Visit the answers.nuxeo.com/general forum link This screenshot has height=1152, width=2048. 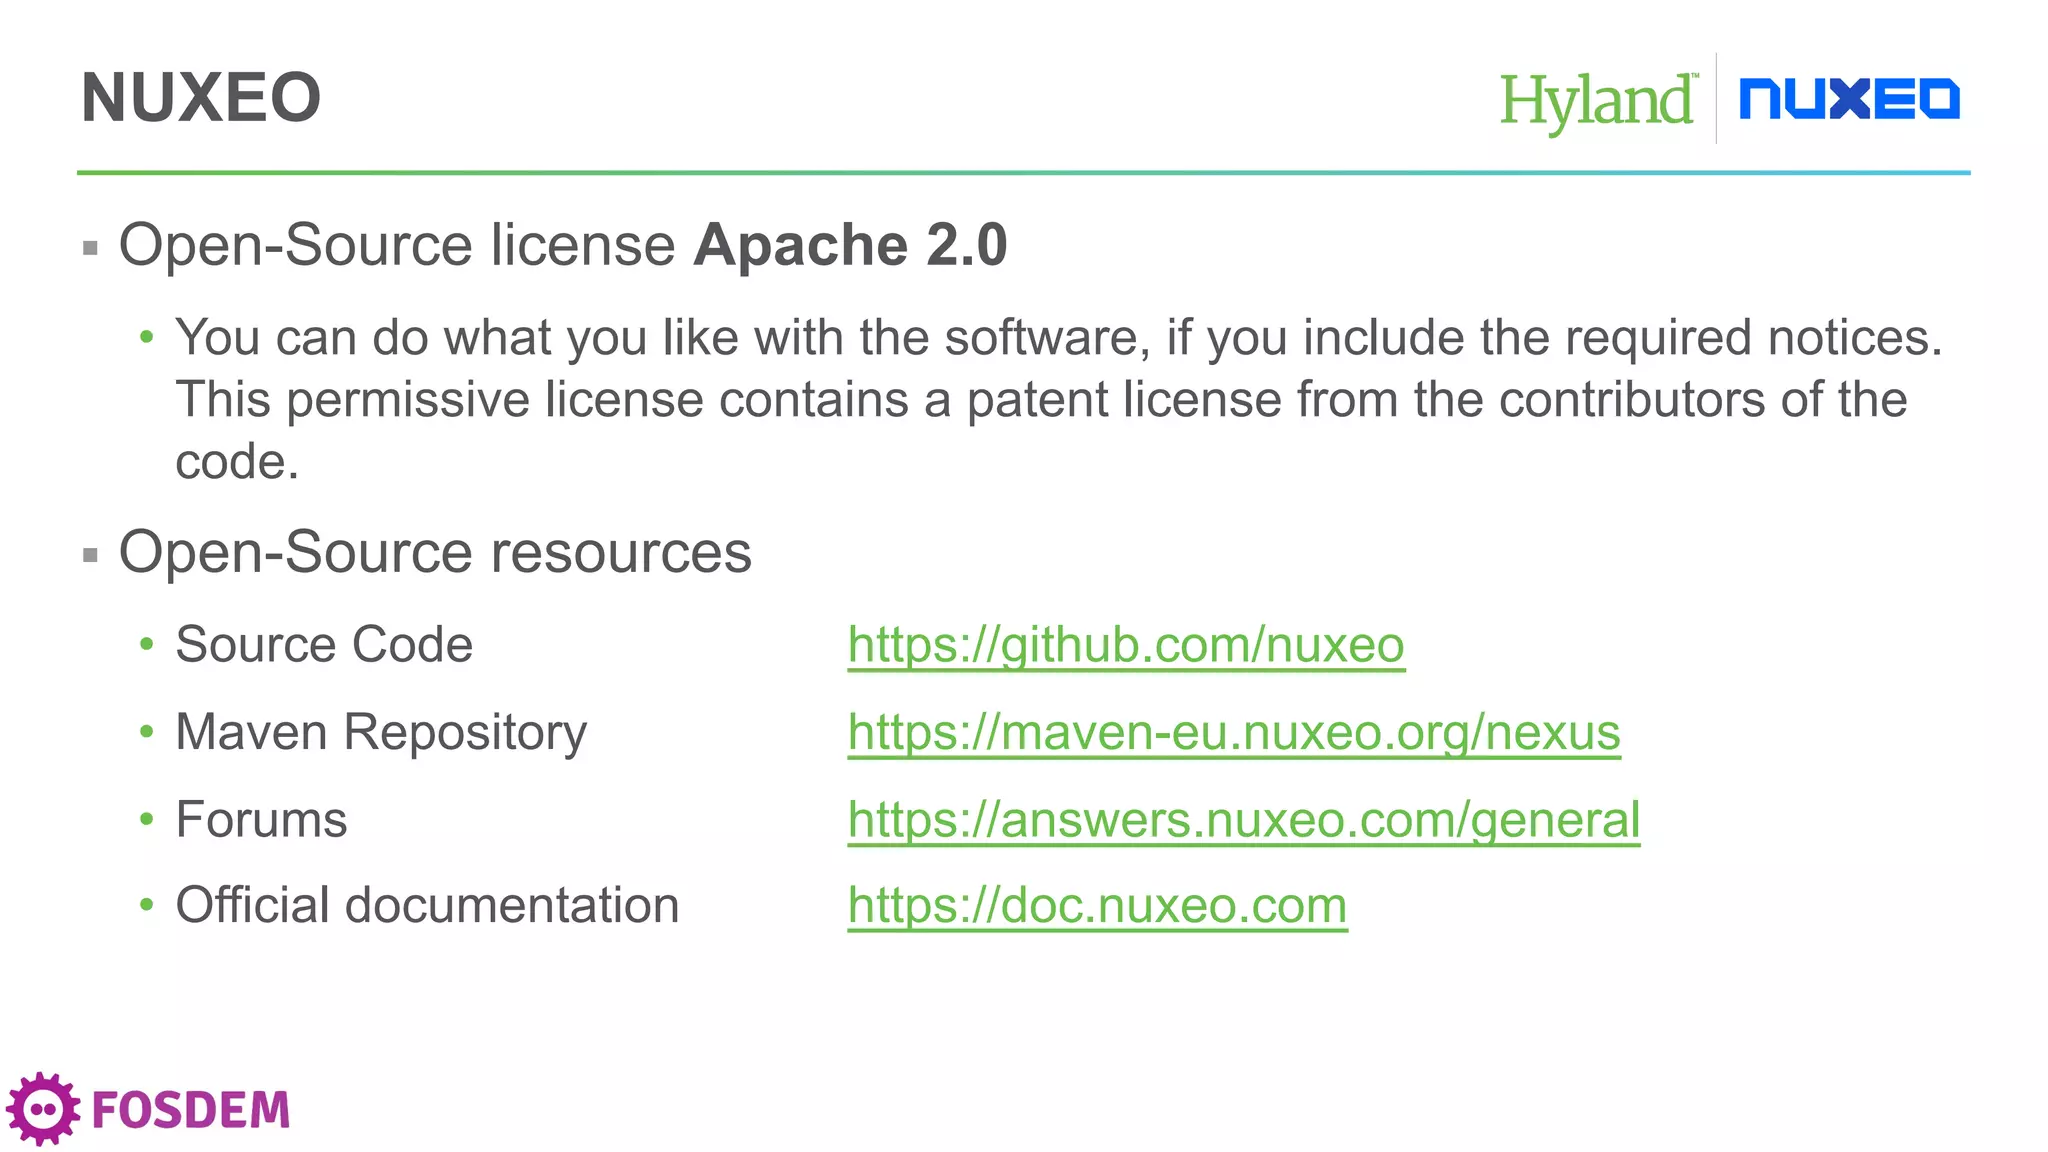[x=1244, y=820]
